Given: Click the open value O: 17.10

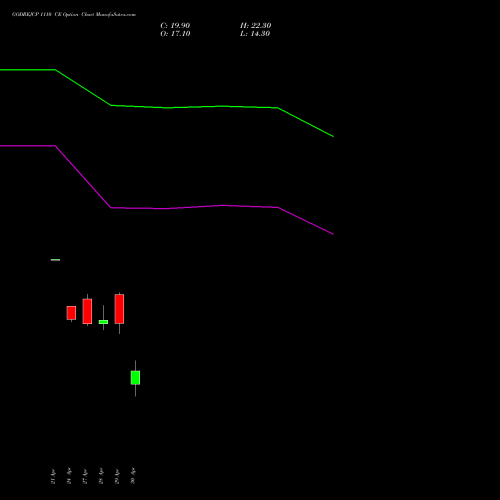Looking at the screenshot, I should click(175, 34).
